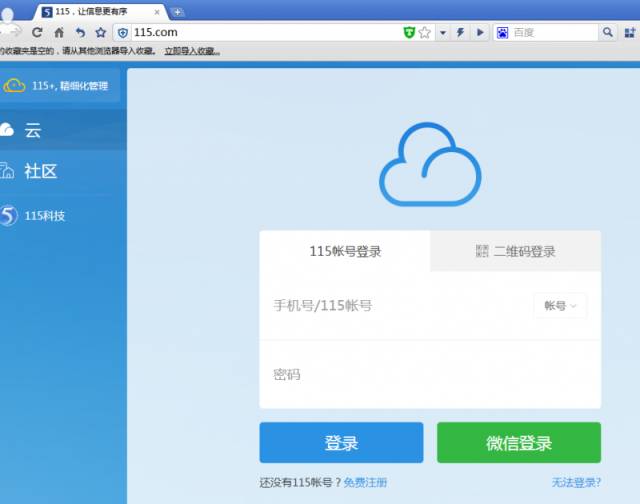Click the shield security icon beside address
Image resolution: width=640 pixels, height=504 pixels.
click(x=123, y=33)
